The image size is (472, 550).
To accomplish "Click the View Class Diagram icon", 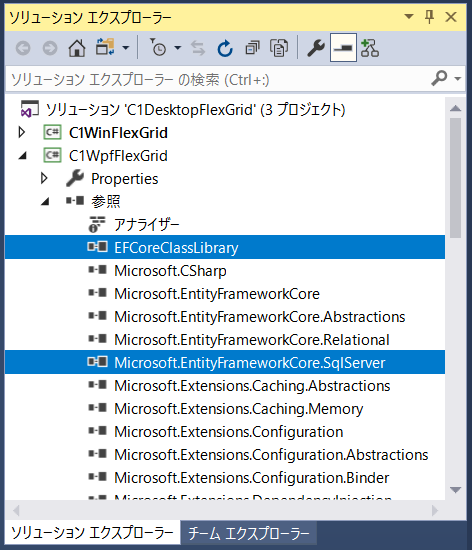I will click(370, 48).
